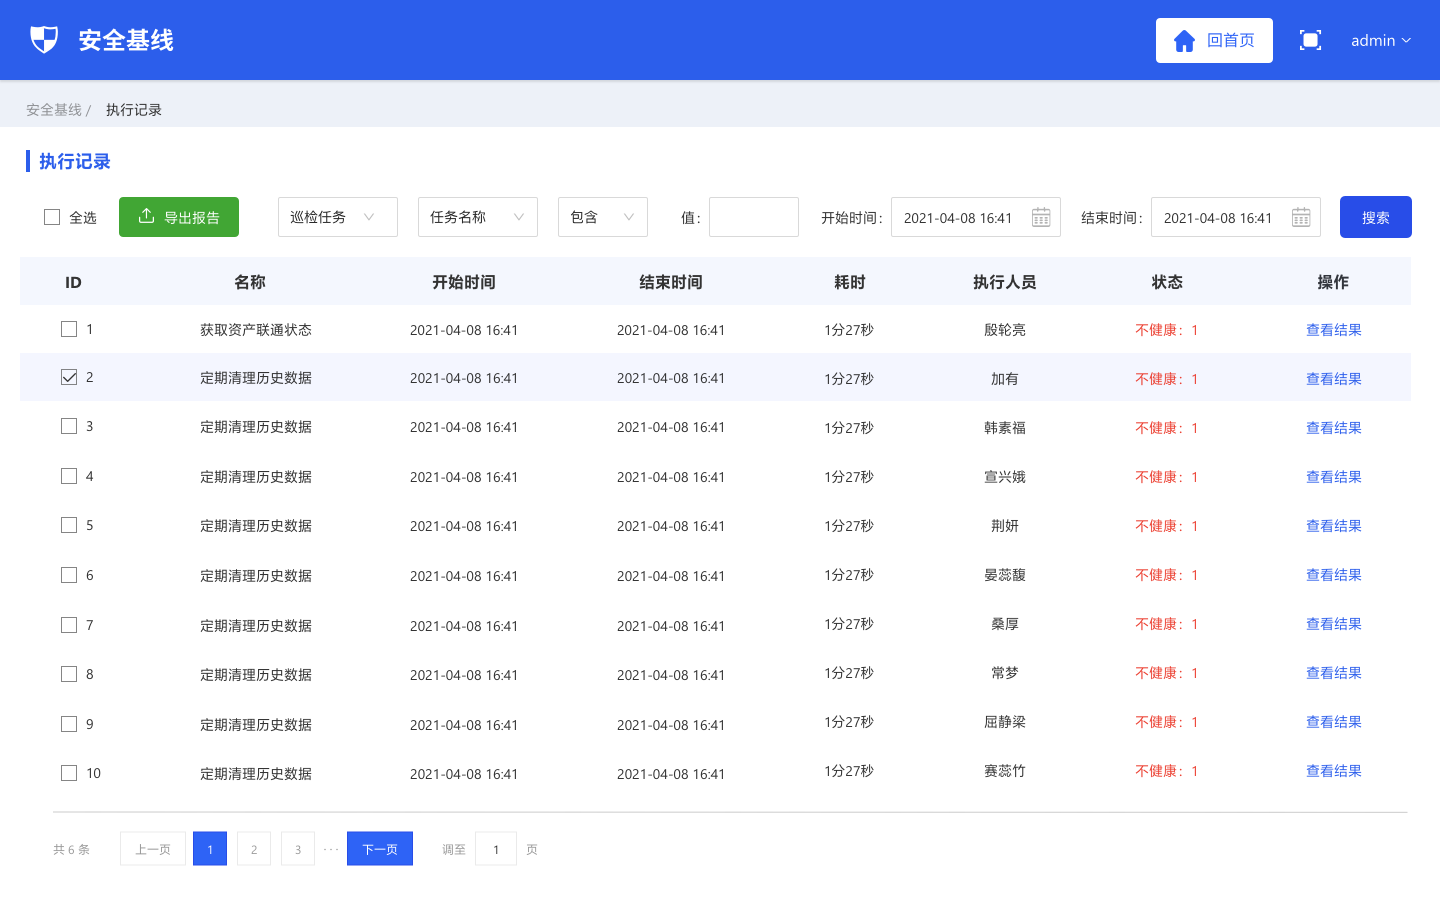Click the 共 6 条 total text
1440x900 pixels.
pos(71,849)
